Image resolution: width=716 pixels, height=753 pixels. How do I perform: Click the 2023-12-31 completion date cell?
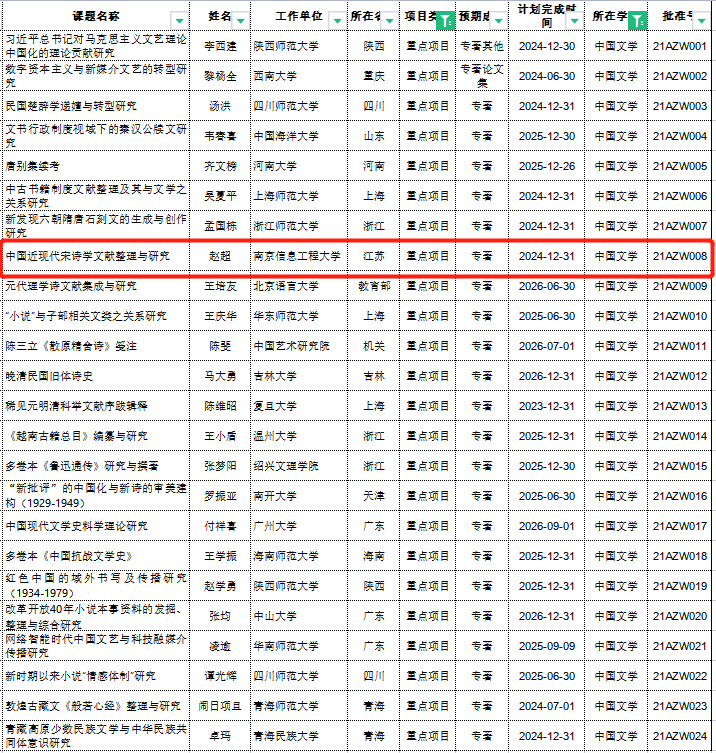click(546, 407)
